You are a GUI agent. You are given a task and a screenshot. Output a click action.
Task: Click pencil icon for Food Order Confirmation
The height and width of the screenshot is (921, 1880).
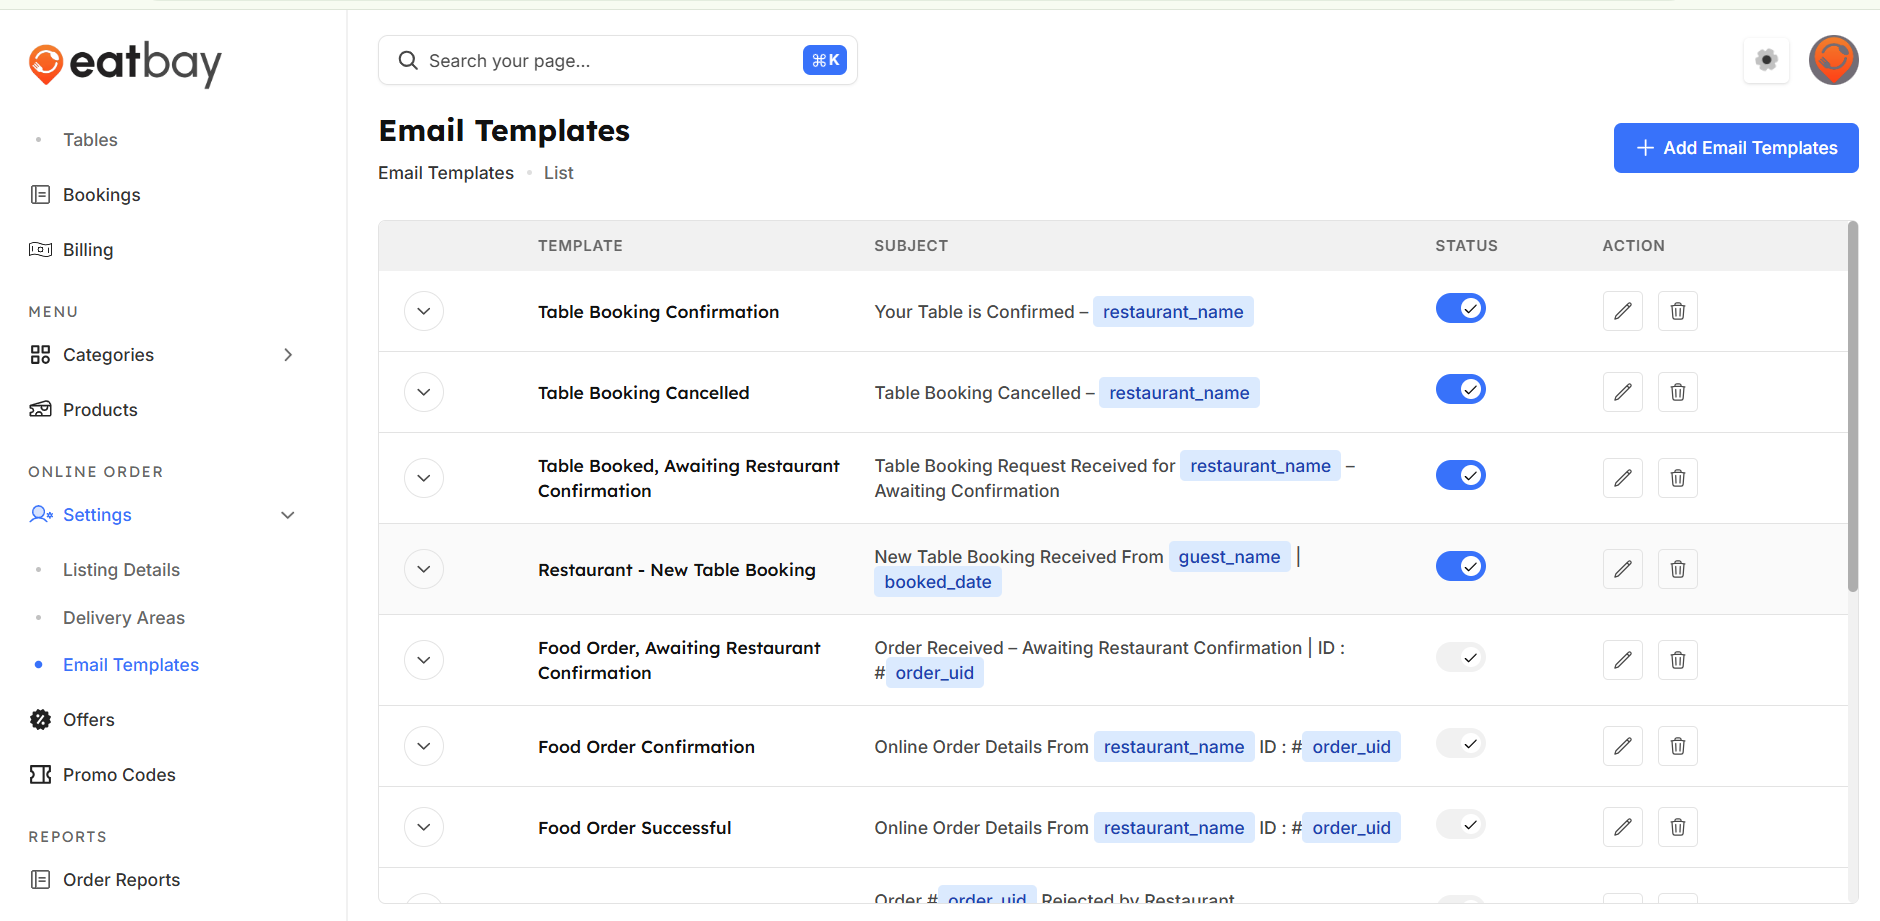tap(1622, 746)
